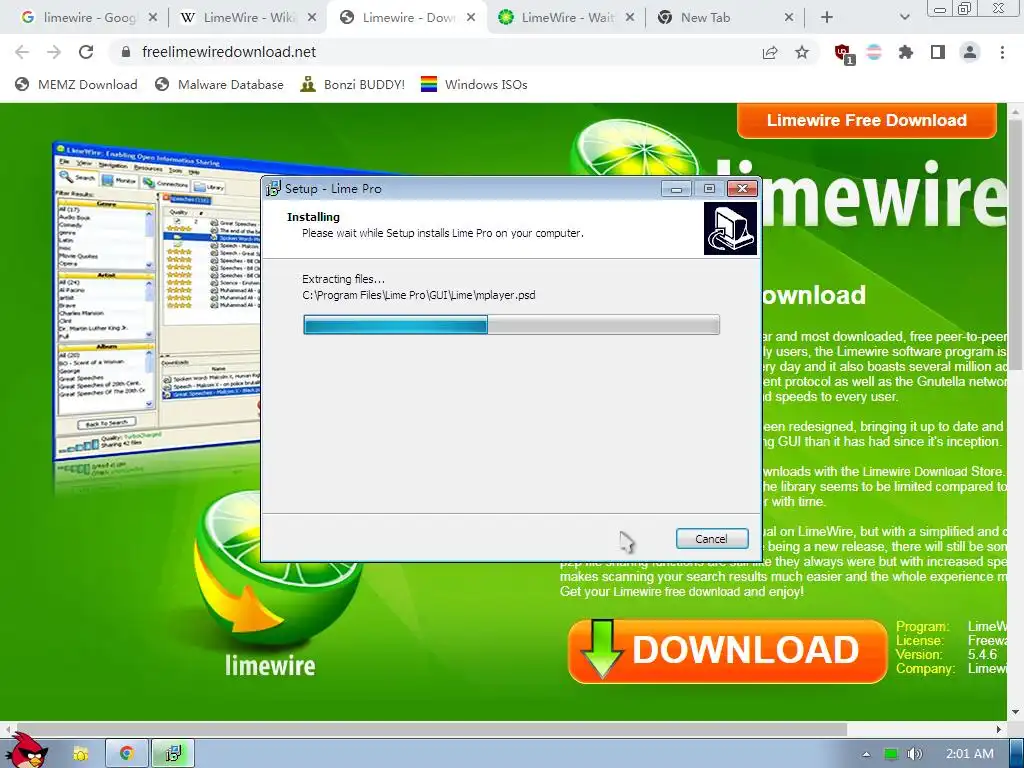Click the installation progress bar
1024x768 pixels.
(511, 325)
